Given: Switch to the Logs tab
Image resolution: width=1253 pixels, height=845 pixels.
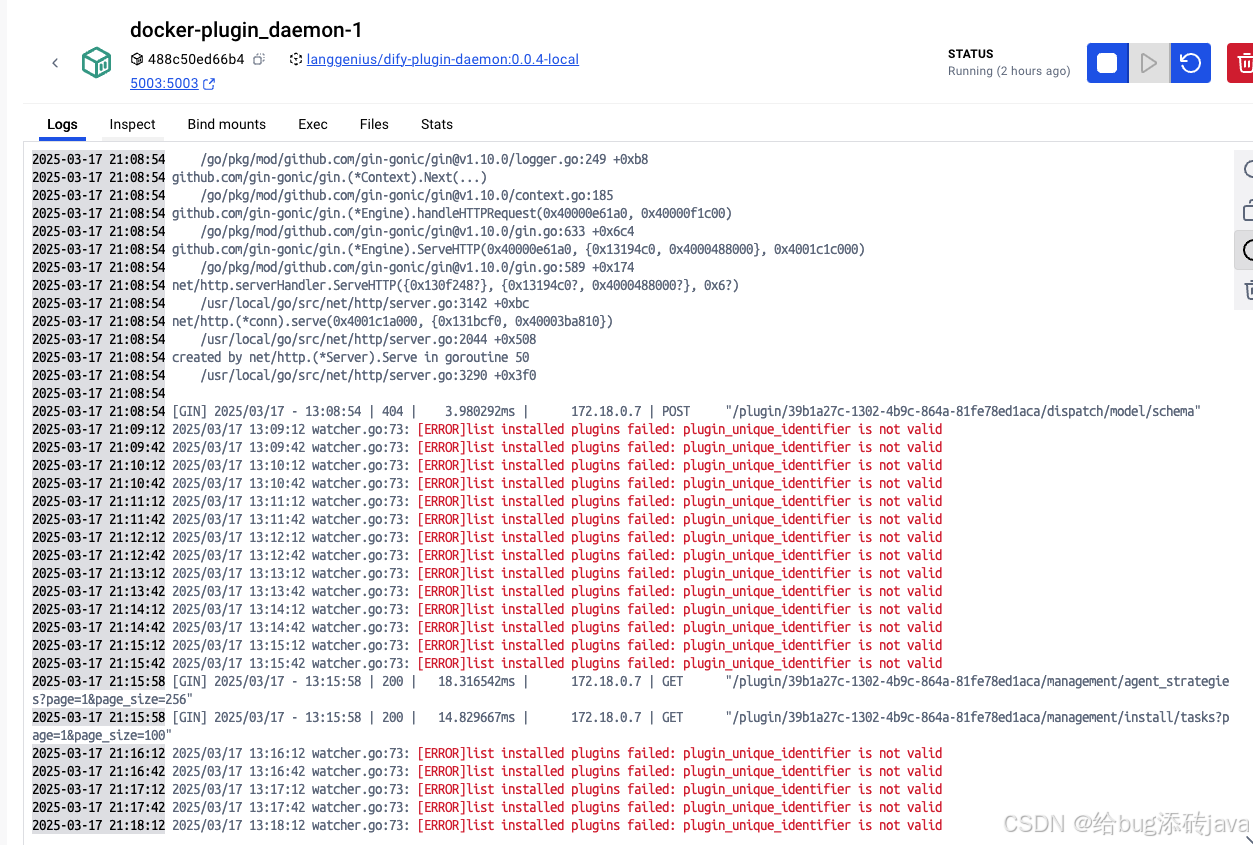Looking at the screenshot, I should click(x=62, y=124).
